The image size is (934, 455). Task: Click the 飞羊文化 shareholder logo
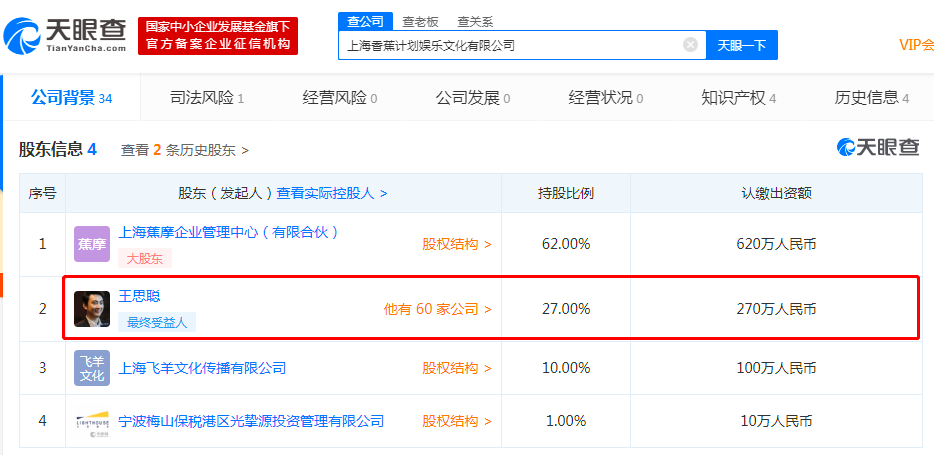92,368
